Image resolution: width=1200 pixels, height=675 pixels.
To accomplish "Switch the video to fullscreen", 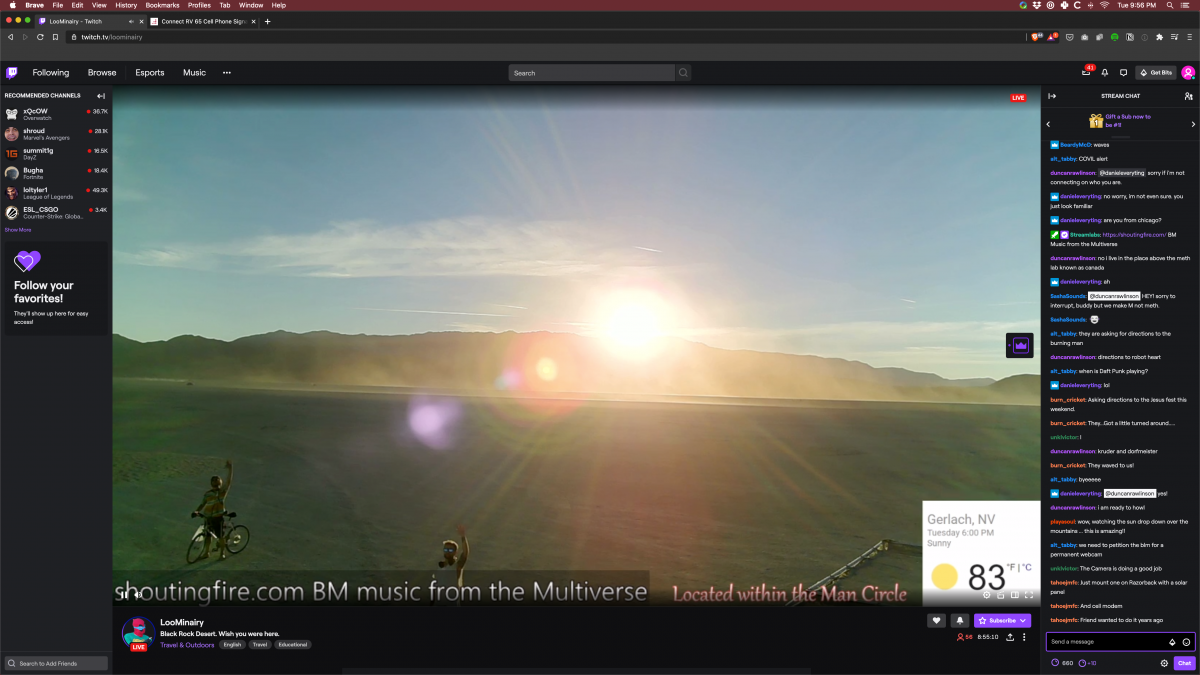I will click(x=1029, y=595).
